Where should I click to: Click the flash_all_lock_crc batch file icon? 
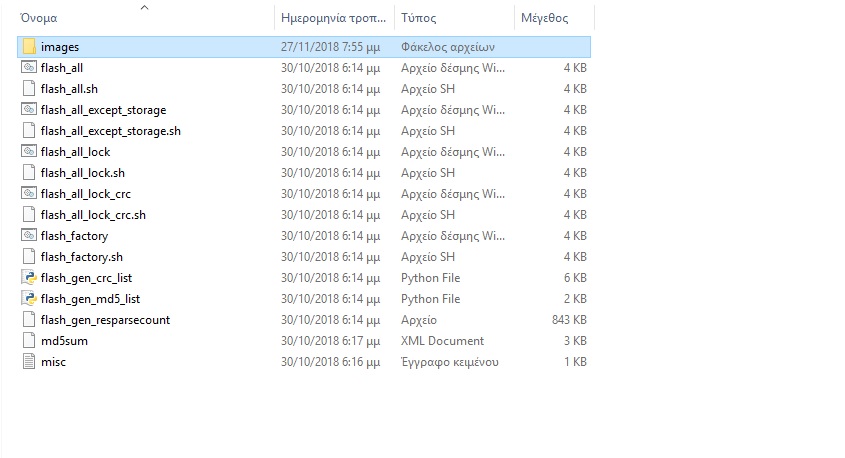pos(29,194)
